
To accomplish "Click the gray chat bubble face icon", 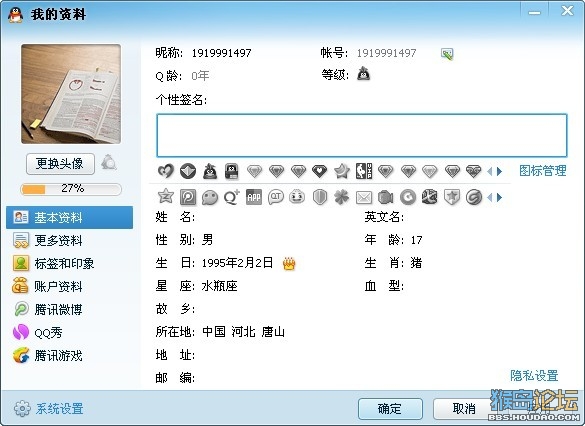I will (x=210, y=197).
